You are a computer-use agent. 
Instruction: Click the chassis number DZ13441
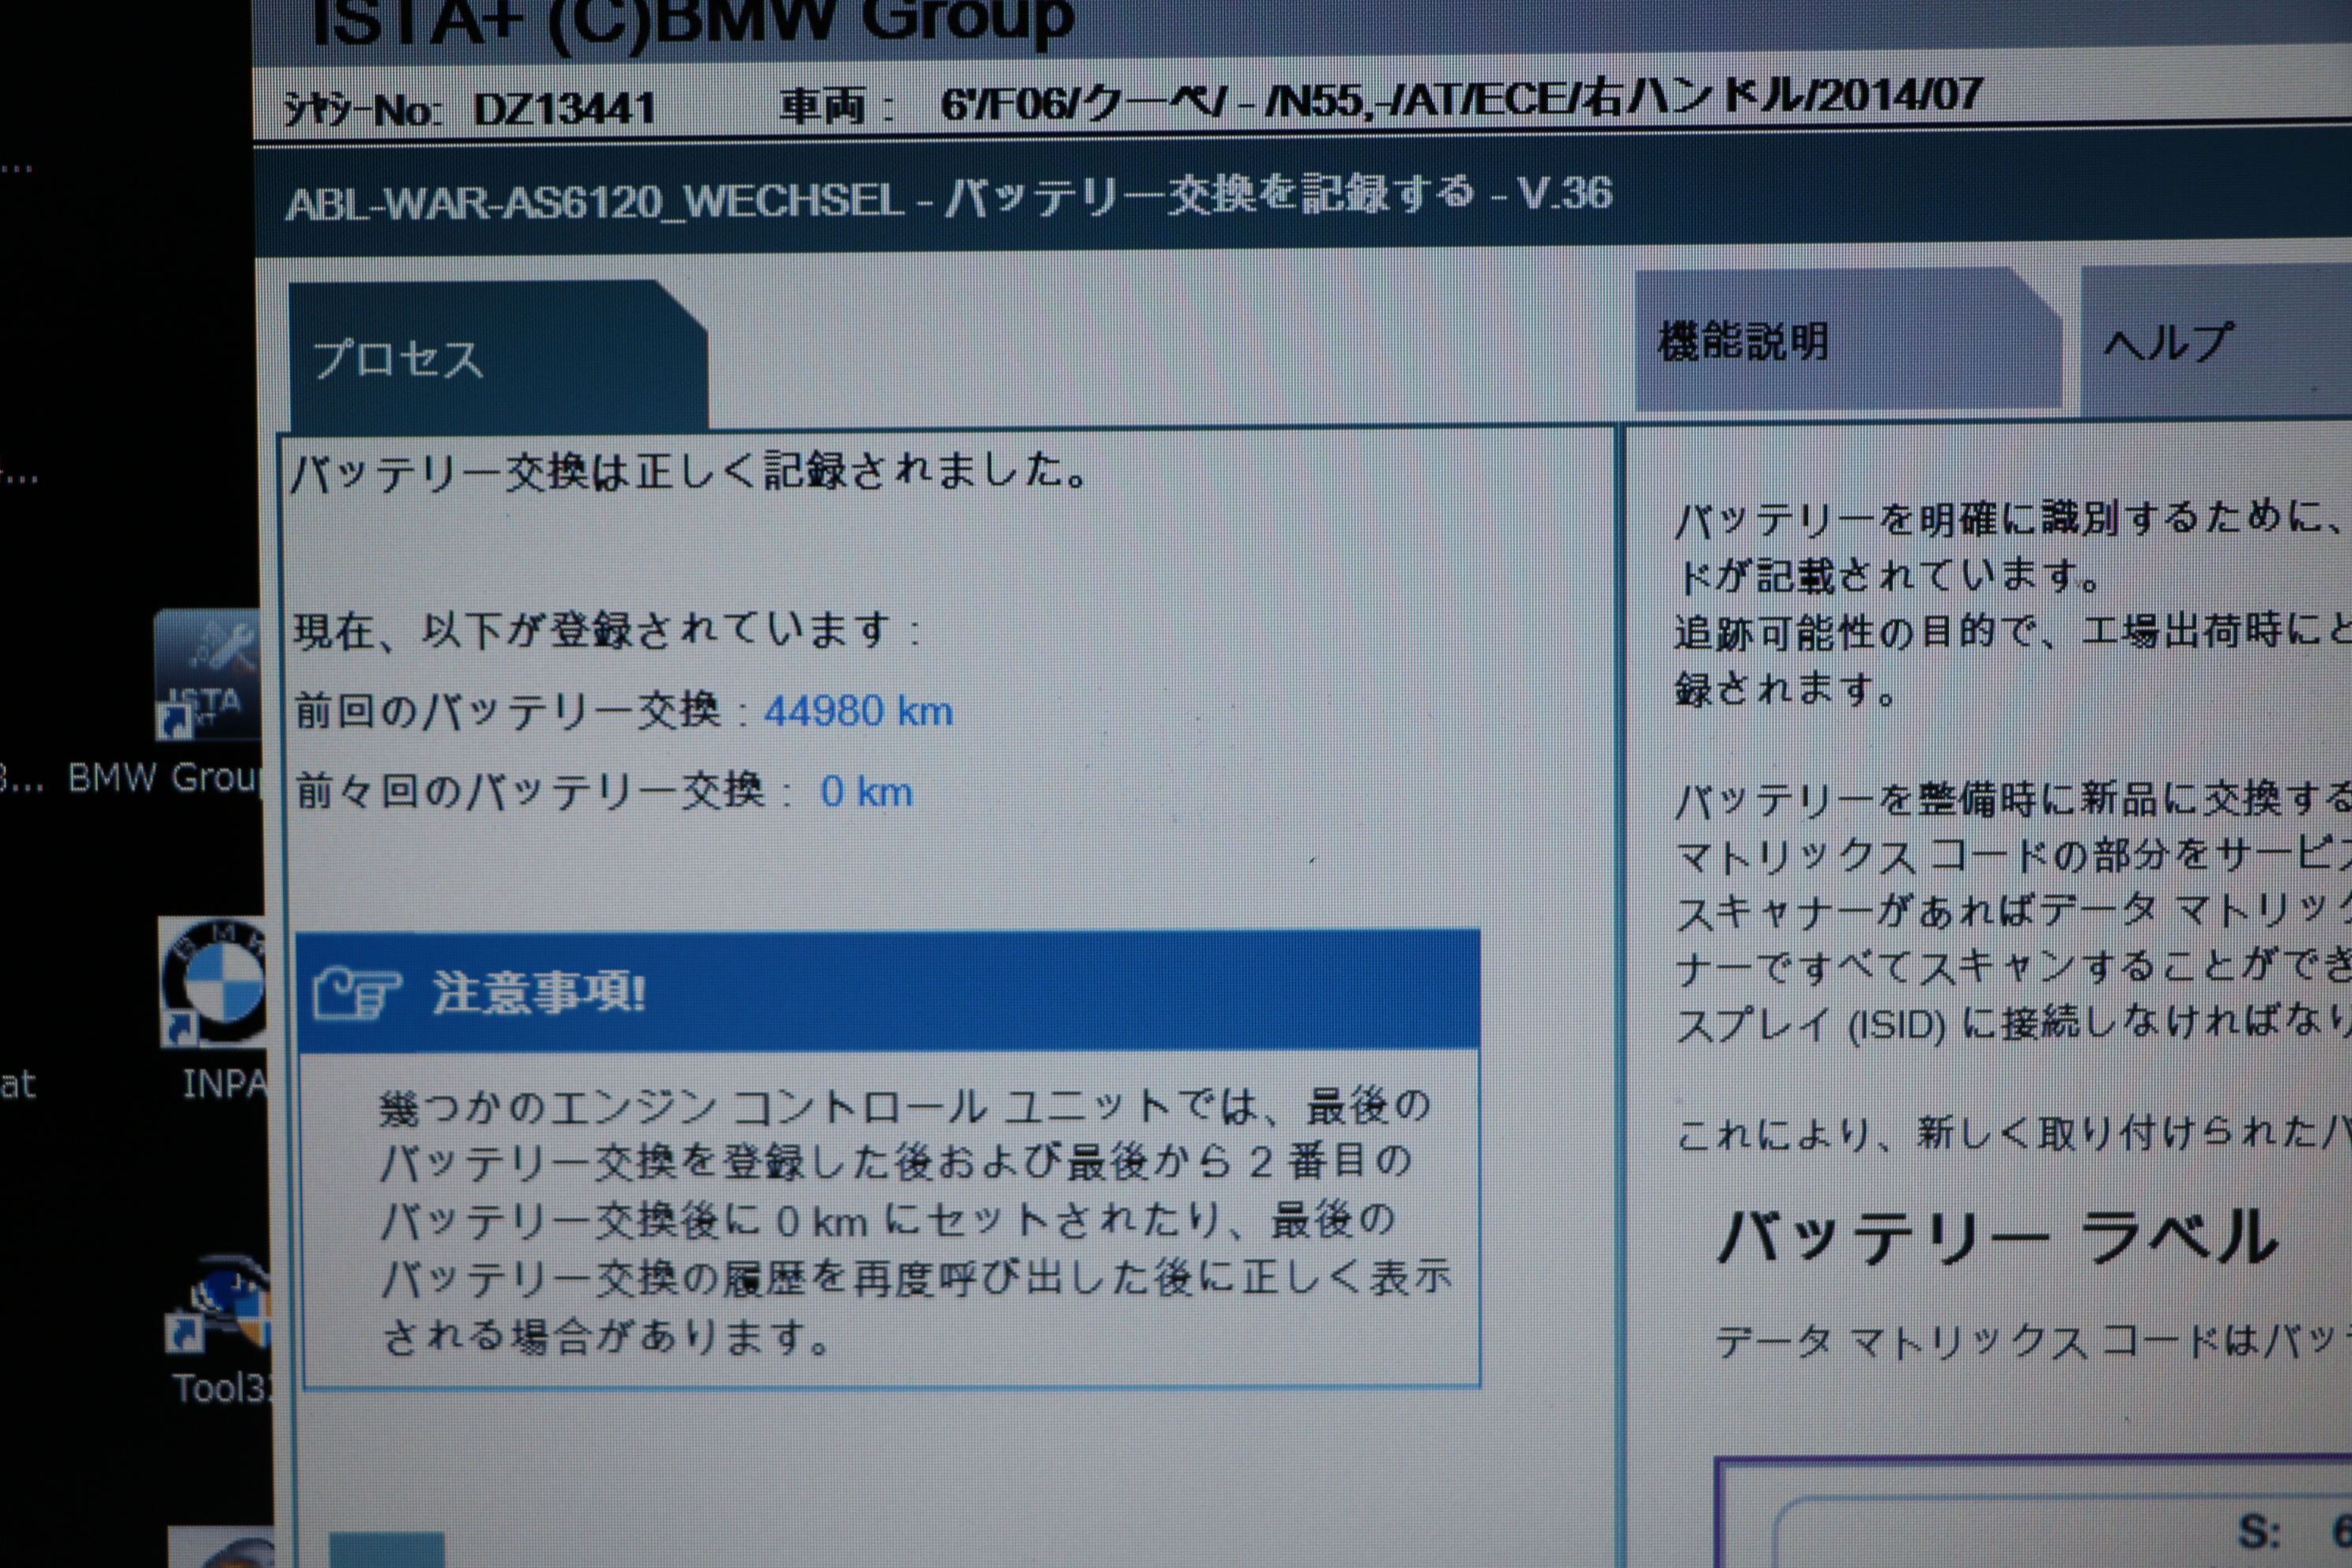[x=565, y=109]
